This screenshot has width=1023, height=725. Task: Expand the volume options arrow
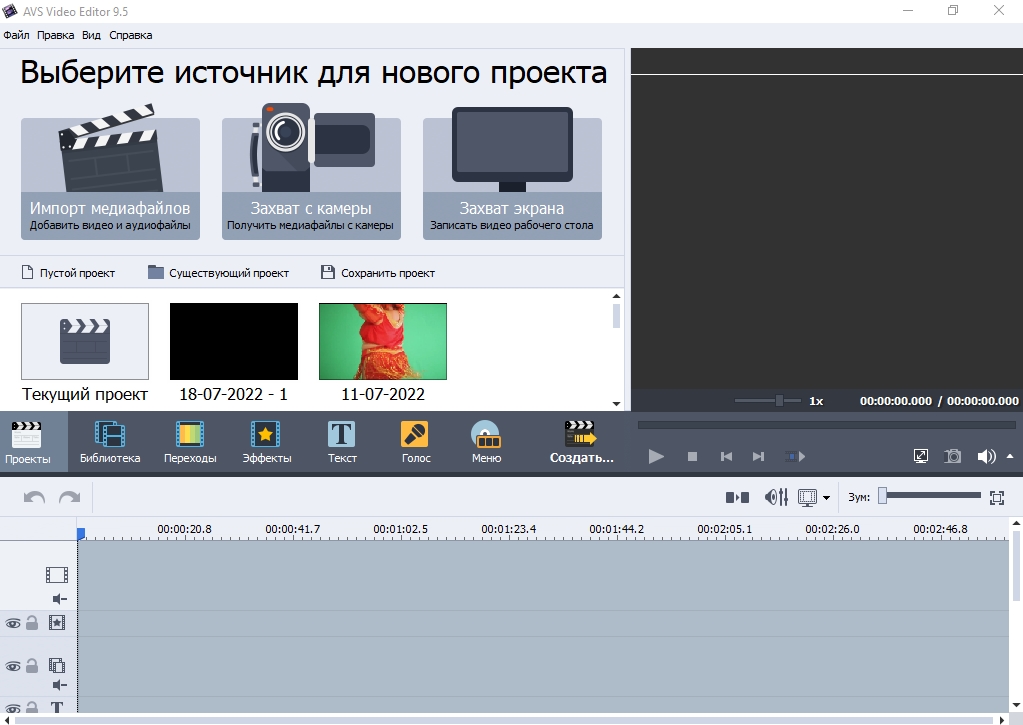coord(1010,456)
